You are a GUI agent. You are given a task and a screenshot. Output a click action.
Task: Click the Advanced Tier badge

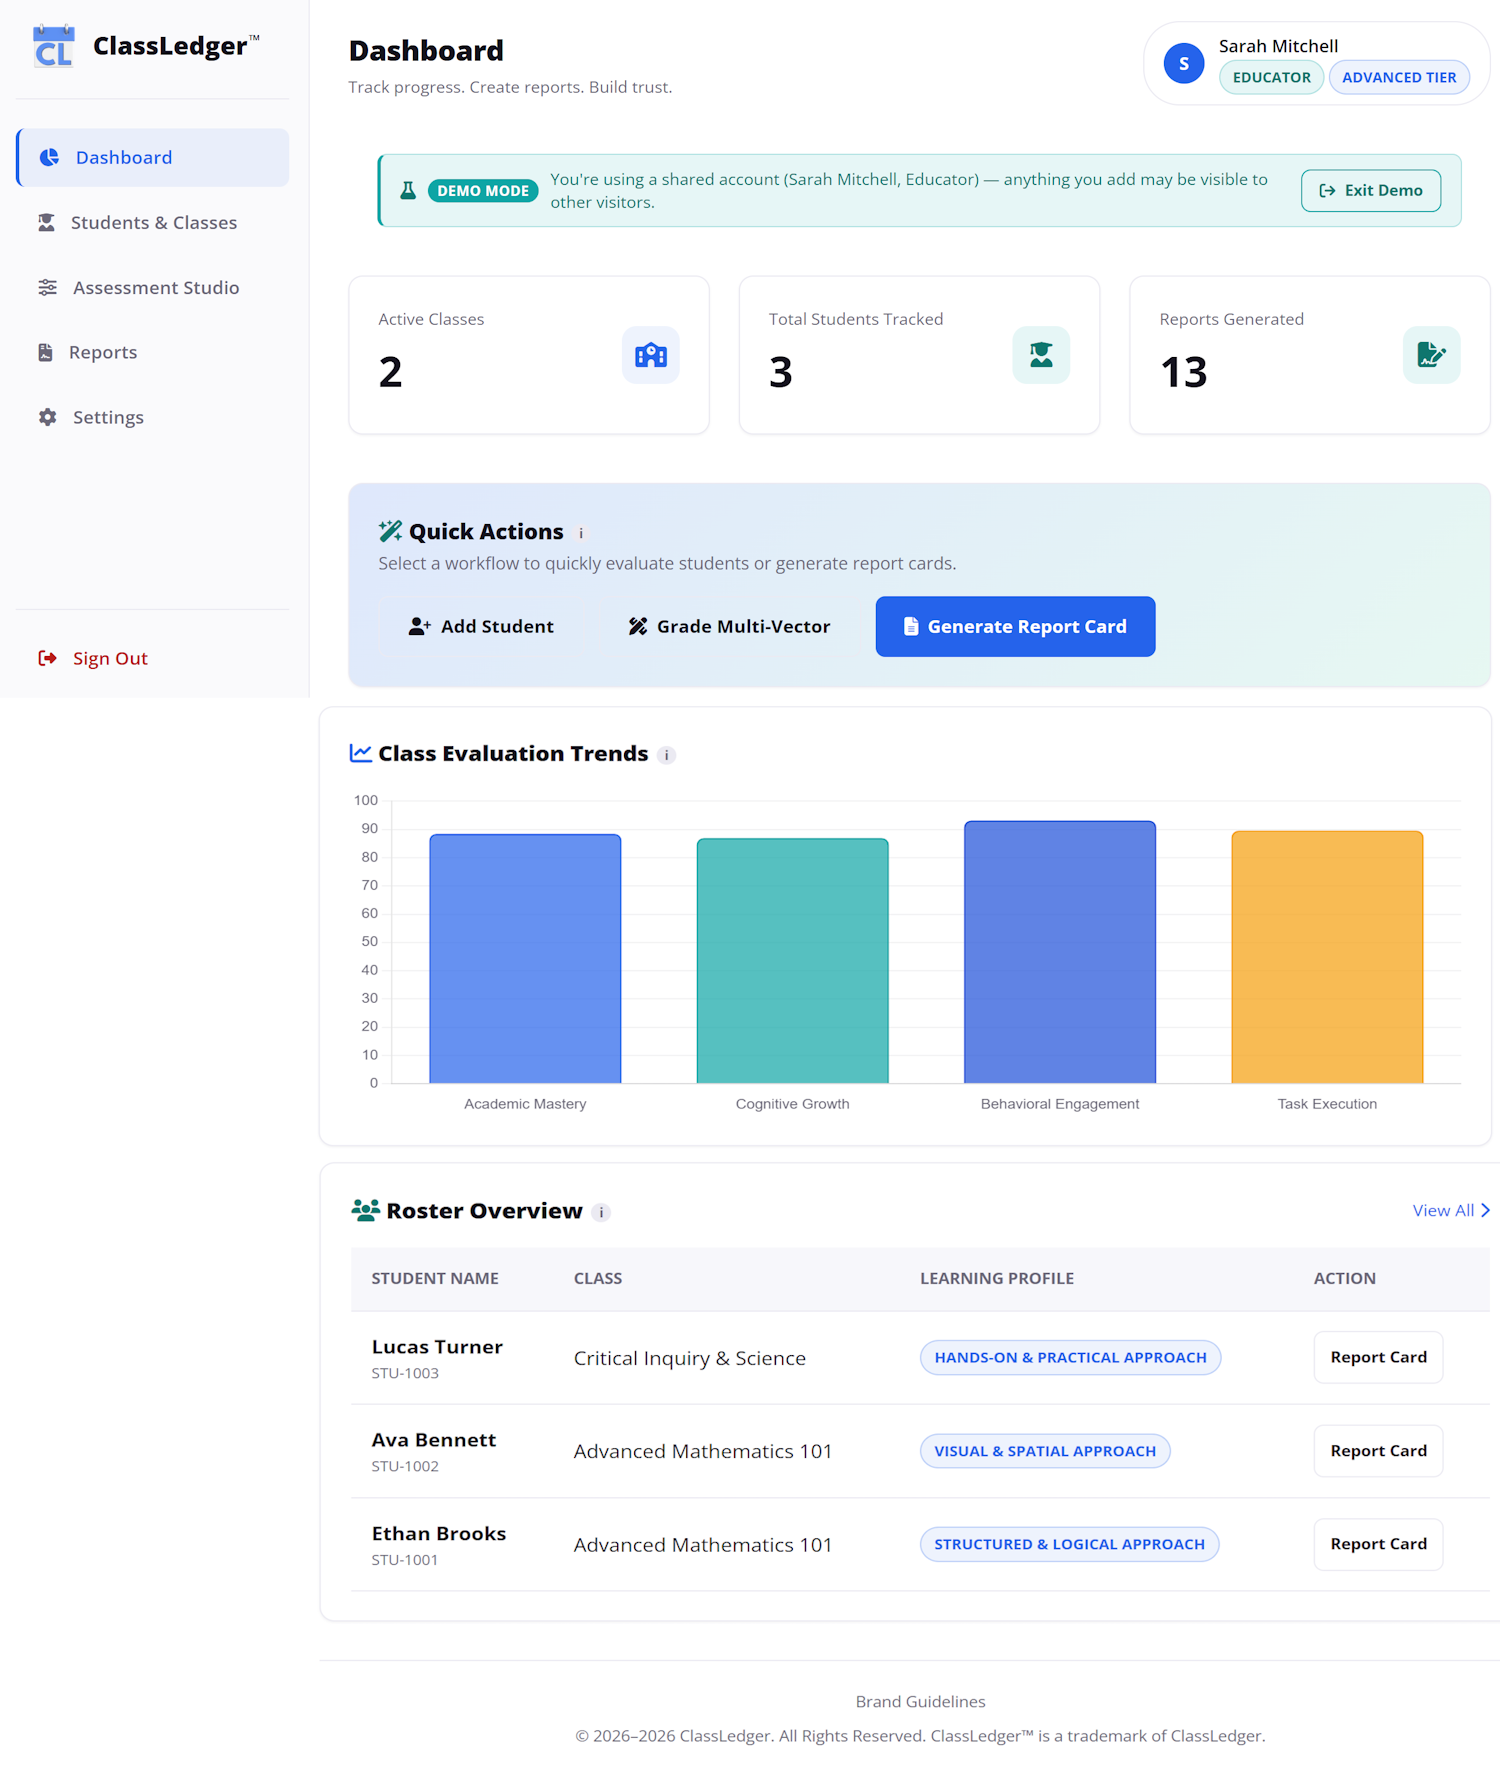[1399, 77]
